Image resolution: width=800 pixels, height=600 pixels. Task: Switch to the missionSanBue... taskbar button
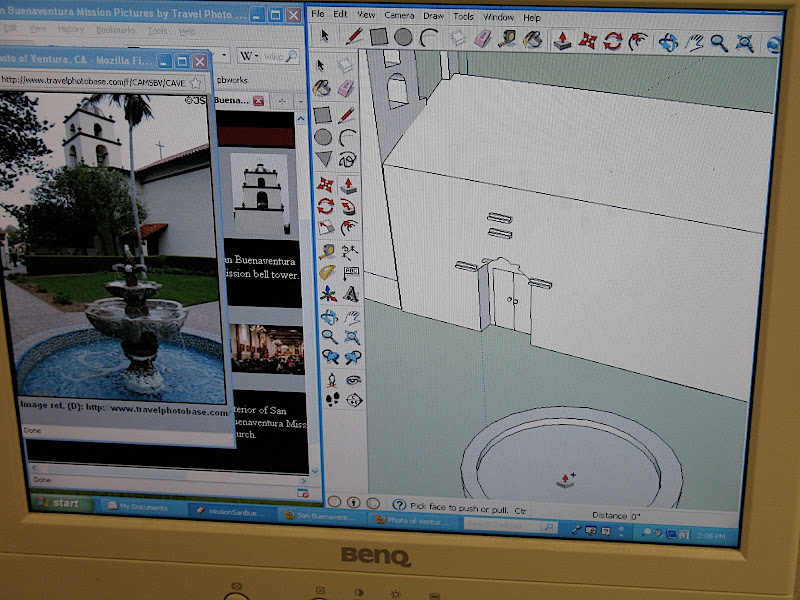(232, 512)
